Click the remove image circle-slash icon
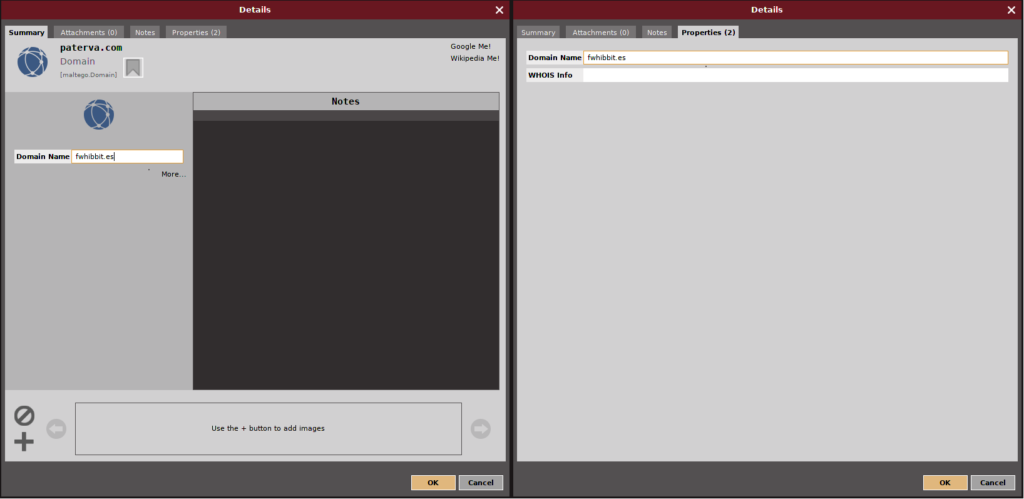Viewport: 1024px width, 499px height. pyautogui.click(x=24, y=415)
